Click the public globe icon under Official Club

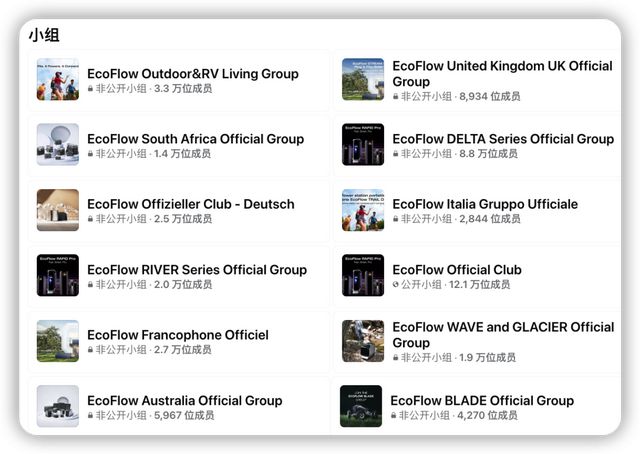tap(396, 285)
